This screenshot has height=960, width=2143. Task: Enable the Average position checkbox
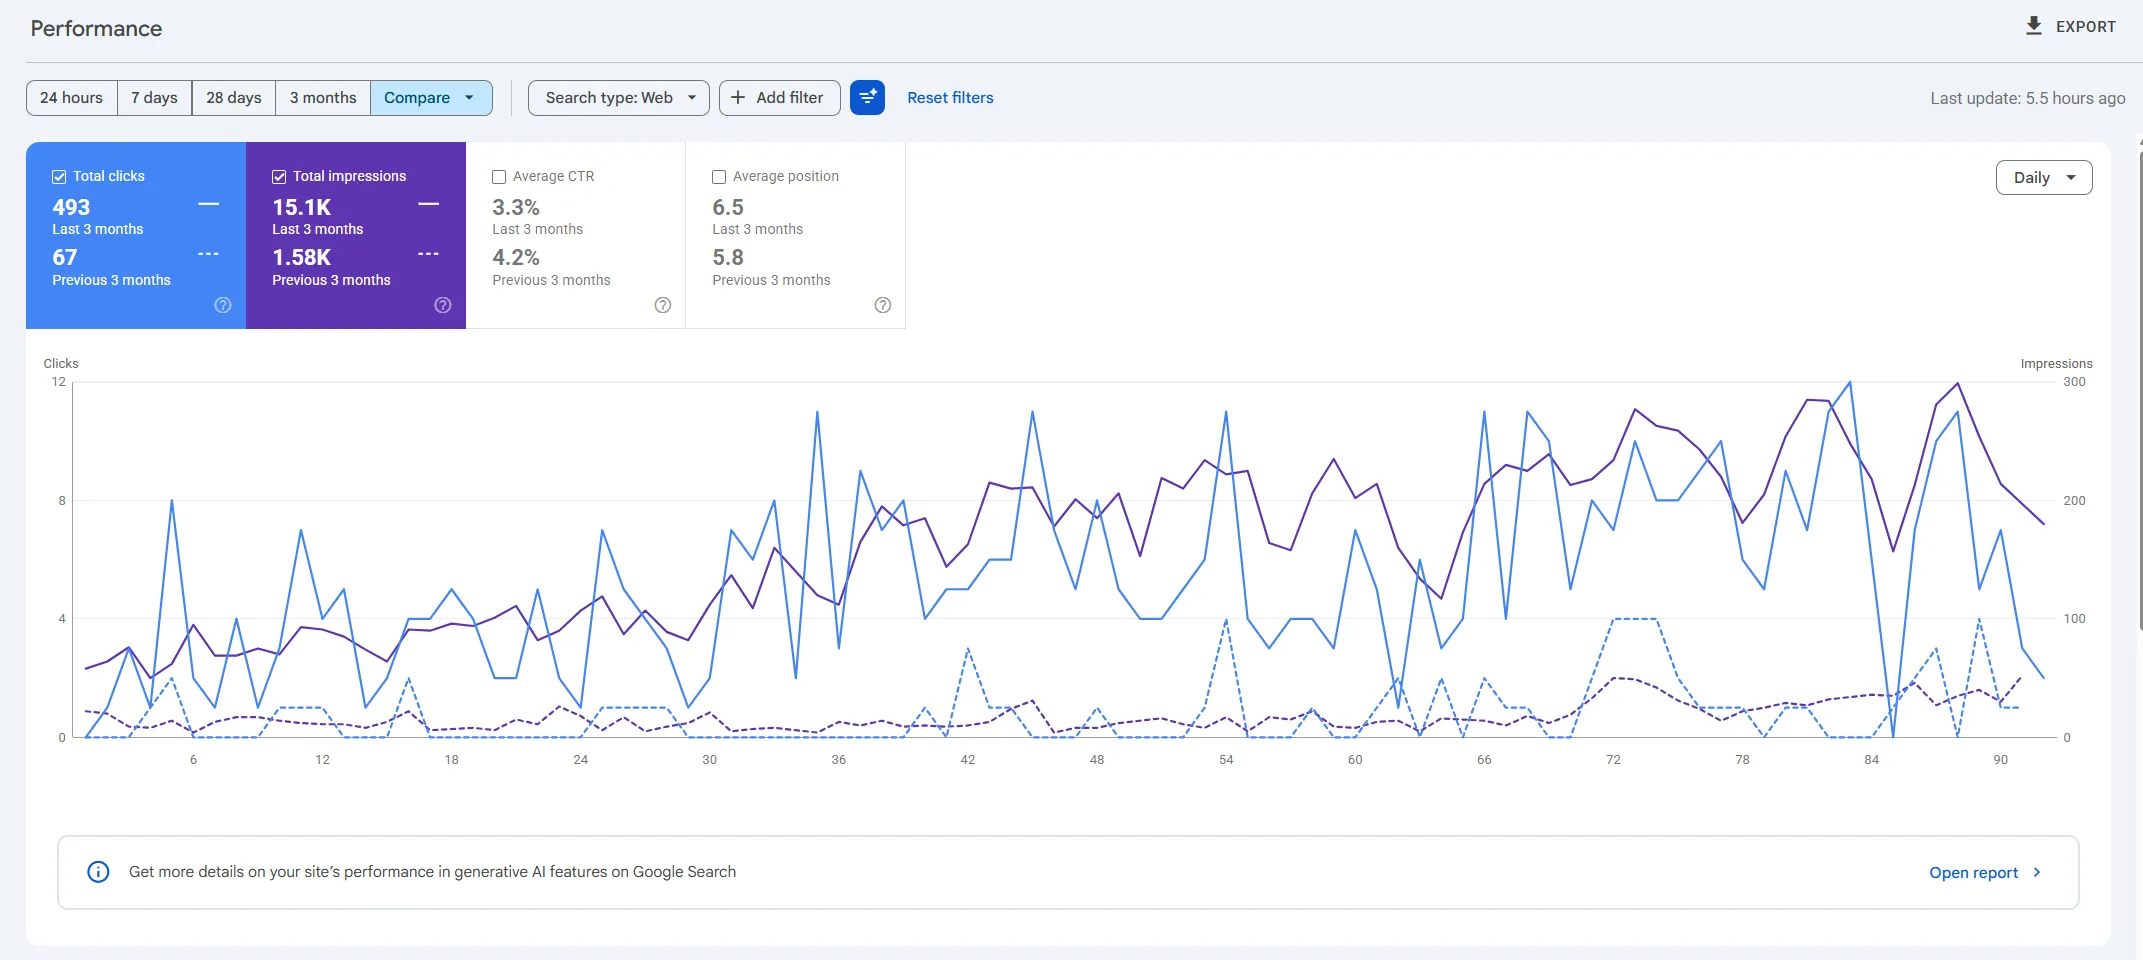[x=719, y=176]
